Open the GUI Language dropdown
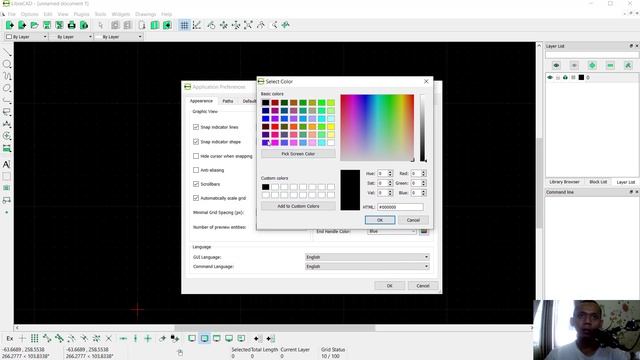Viewport: 640px width, 360px height. click(x=367, y=257)
